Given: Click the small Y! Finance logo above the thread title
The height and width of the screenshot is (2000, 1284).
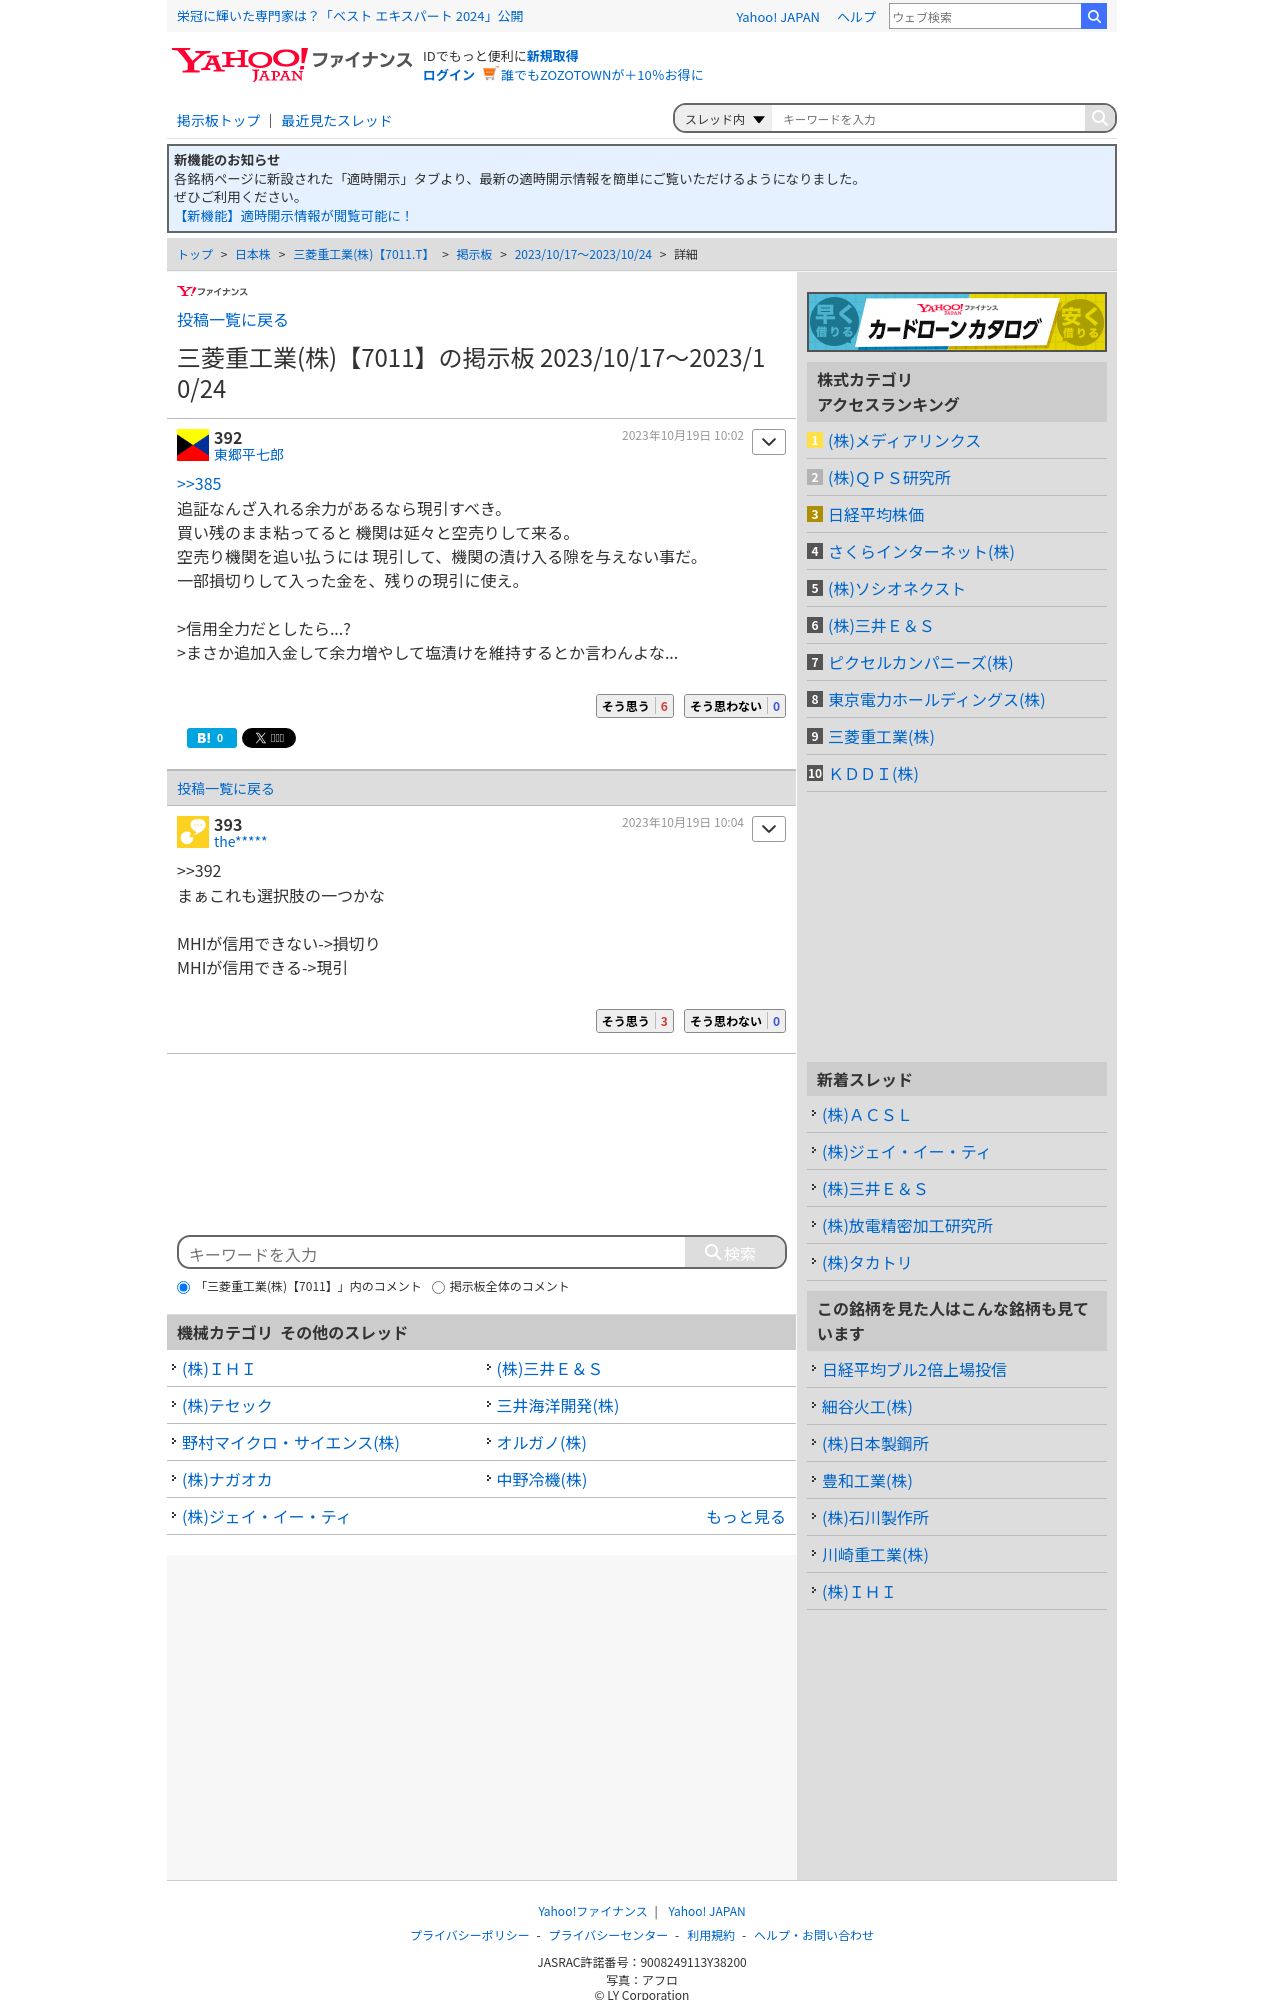Looking at the screenshot, I should click(x=212, y=291).
